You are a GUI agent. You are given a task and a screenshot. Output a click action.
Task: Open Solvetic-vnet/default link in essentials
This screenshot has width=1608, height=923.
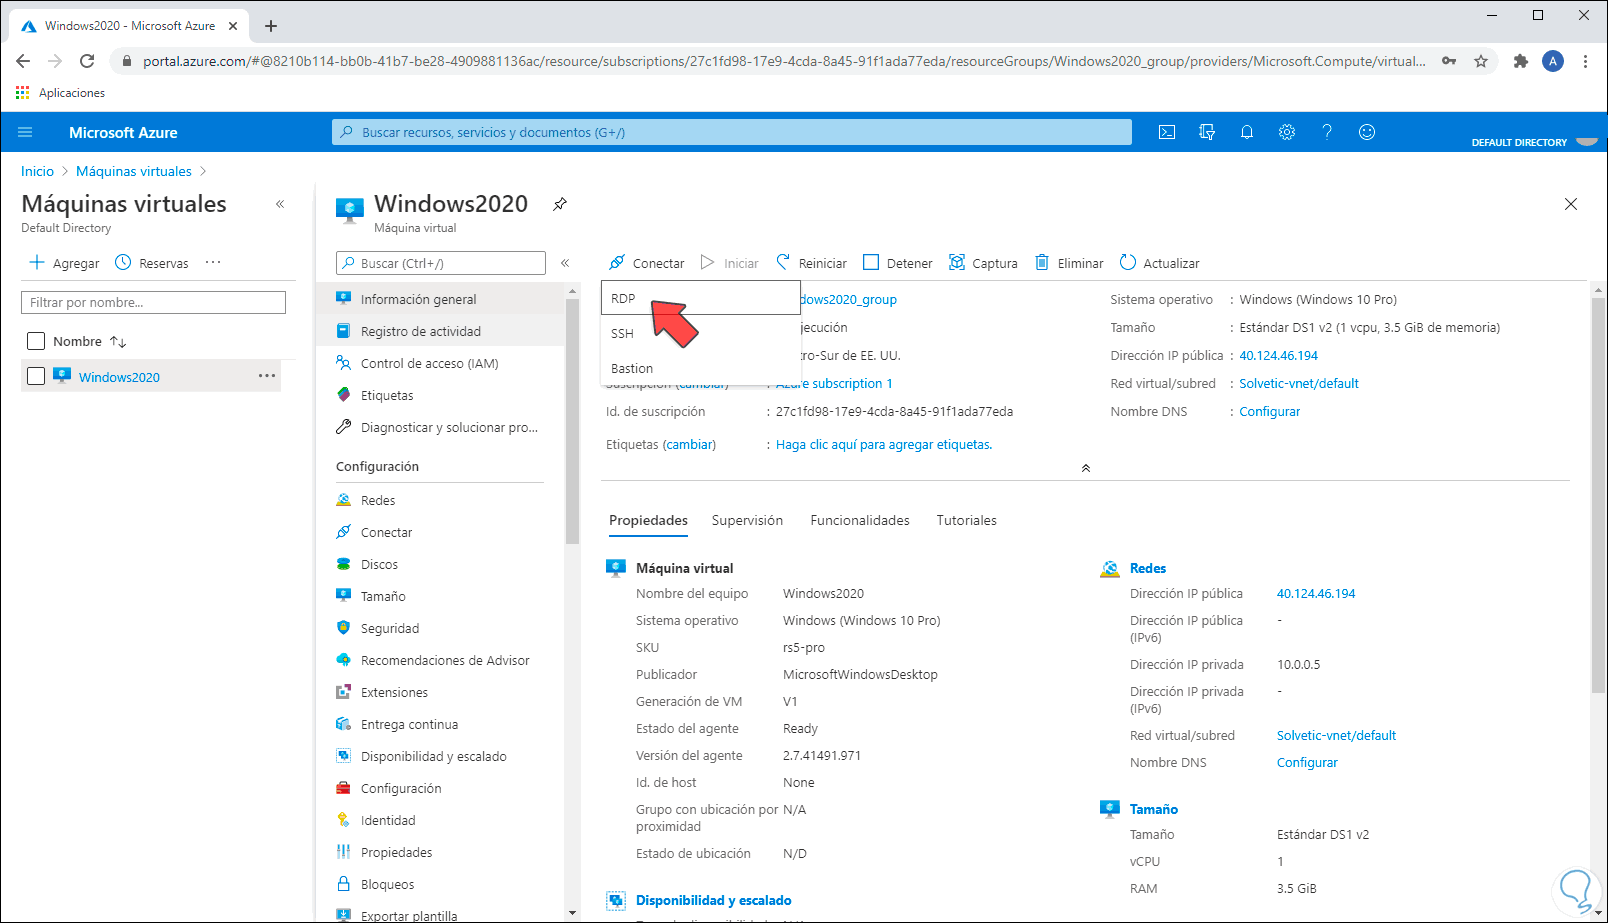click(1299, 383)
